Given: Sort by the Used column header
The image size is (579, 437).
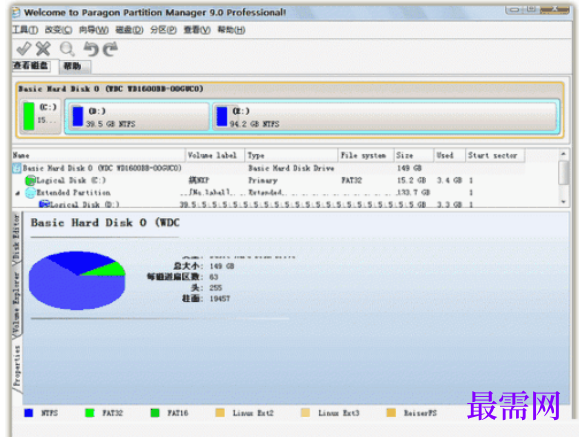Looking at the screenshot, I should [449, 156].
